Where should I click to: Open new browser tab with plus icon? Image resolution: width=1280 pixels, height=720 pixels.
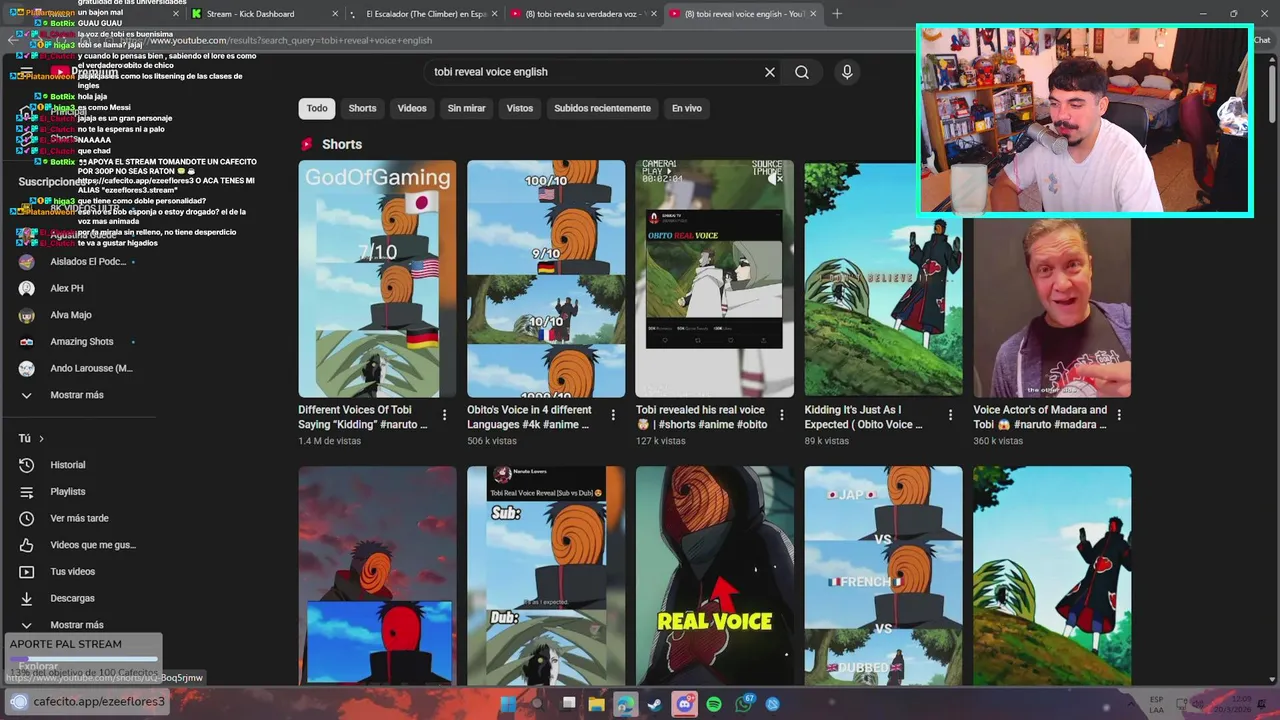coord(837,14)
